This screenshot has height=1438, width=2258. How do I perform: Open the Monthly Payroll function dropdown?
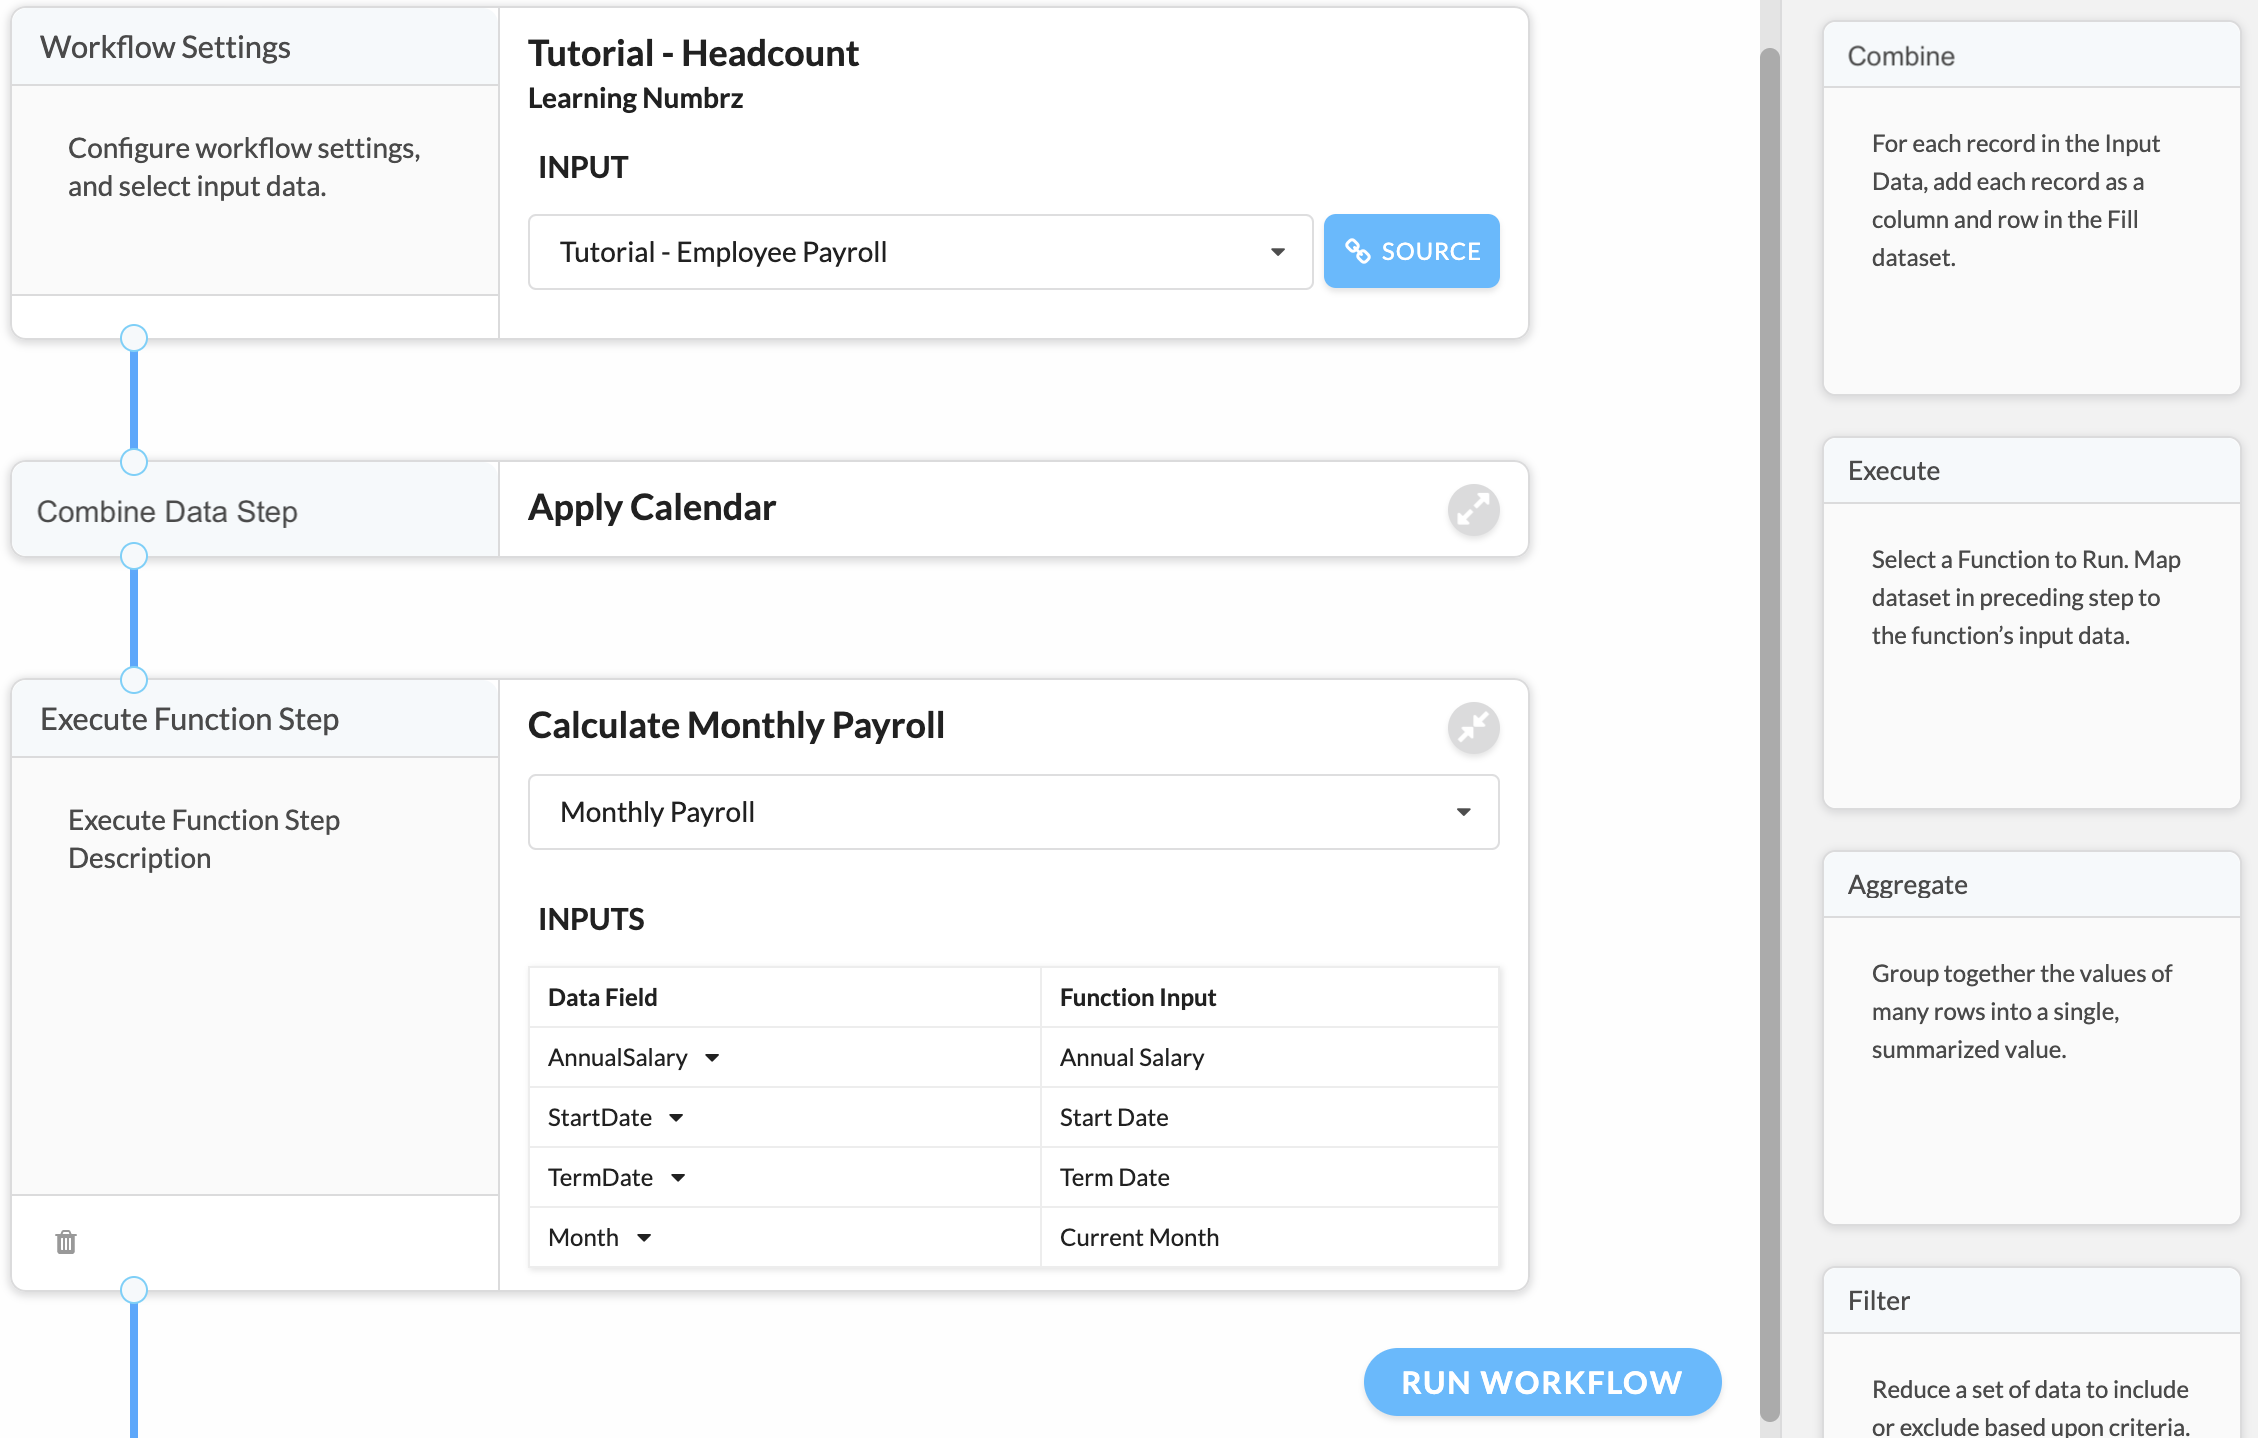(x=1013, y=812)
